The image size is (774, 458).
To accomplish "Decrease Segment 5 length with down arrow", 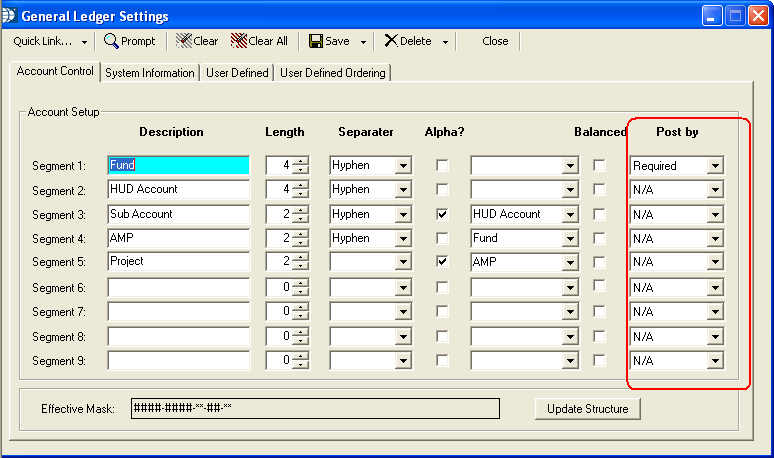I will 300,266.
